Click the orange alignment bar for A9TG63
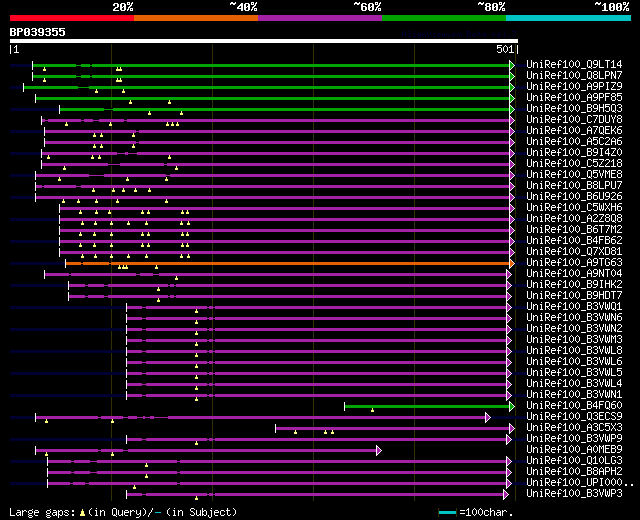The height and width of the screenshot is (520, 640). 288,264
